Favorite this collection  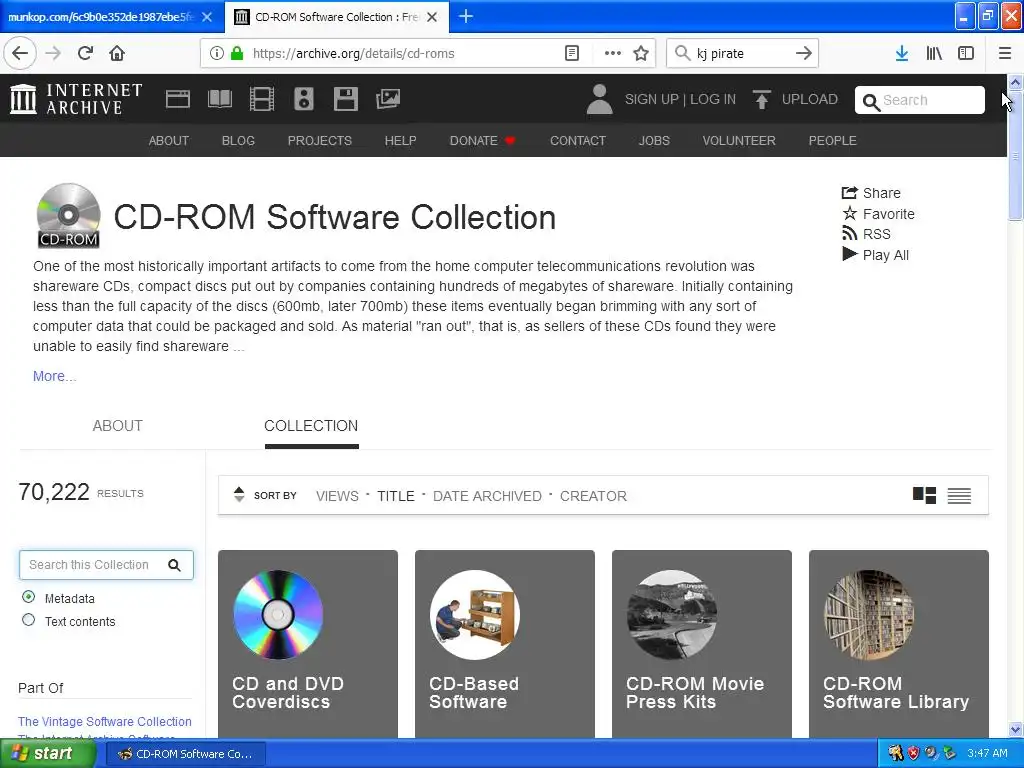tap(878, 214)
